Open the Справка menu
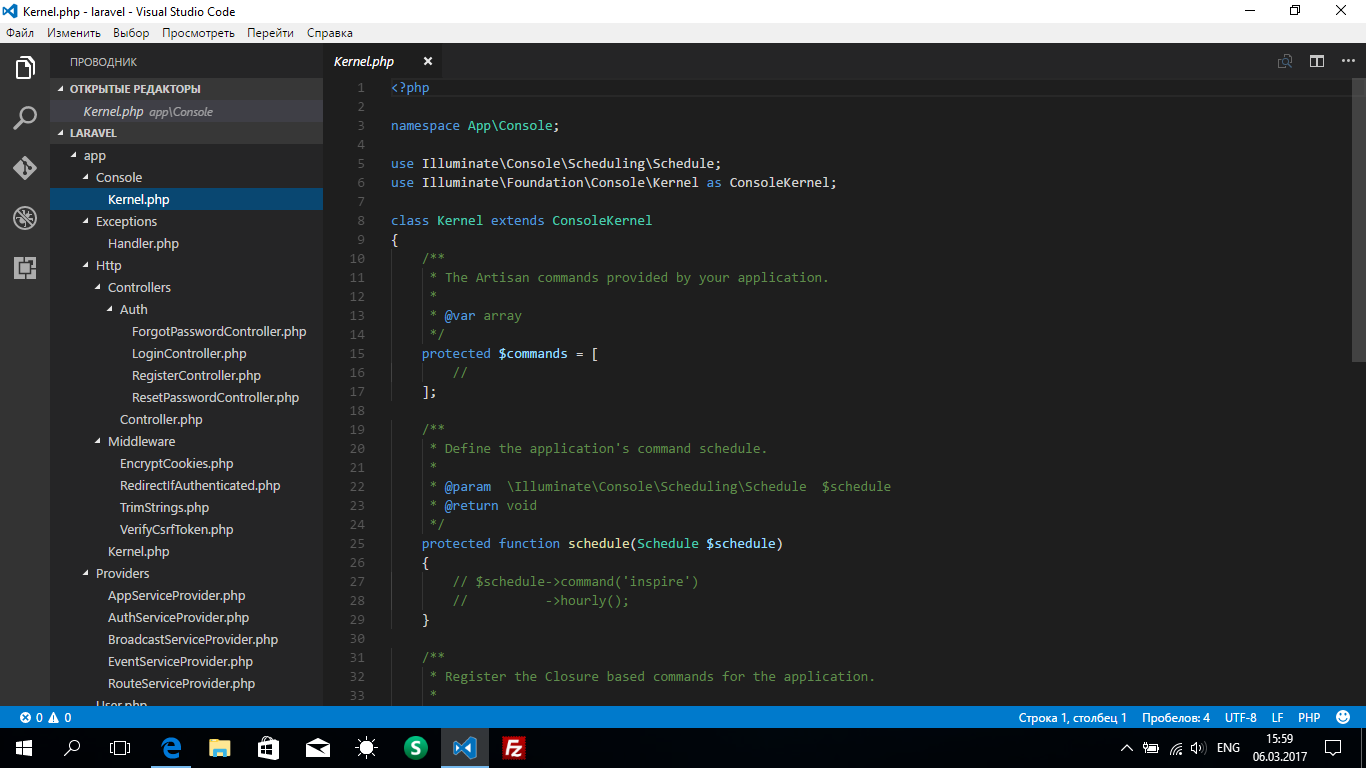 (x=330, y=33)
